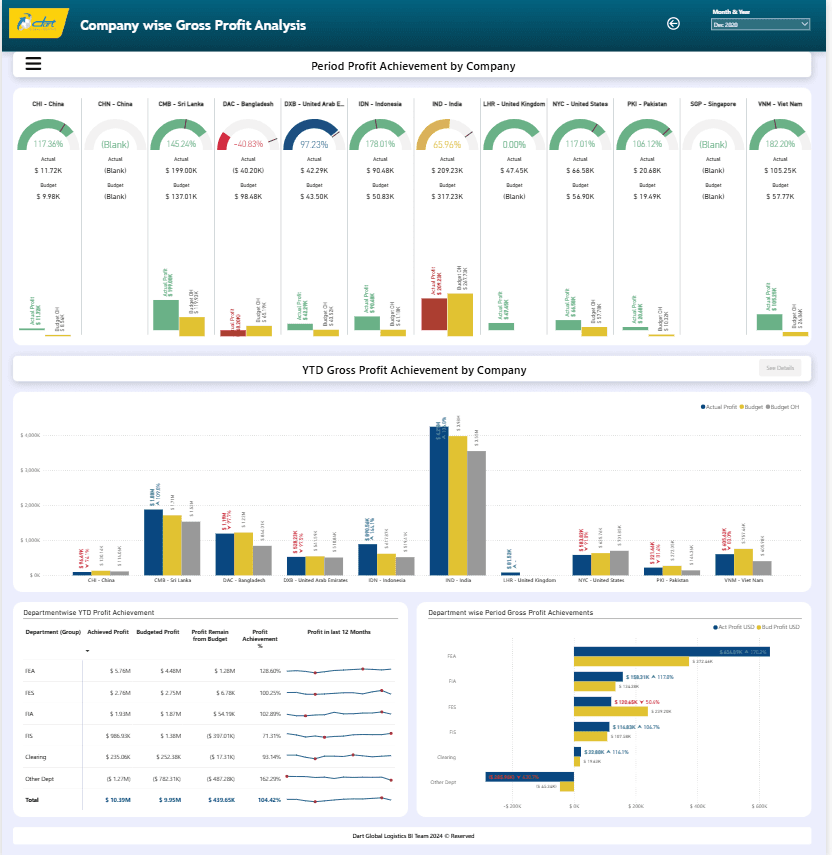Toggle Bud Profit USD legend item

(778, 627)
